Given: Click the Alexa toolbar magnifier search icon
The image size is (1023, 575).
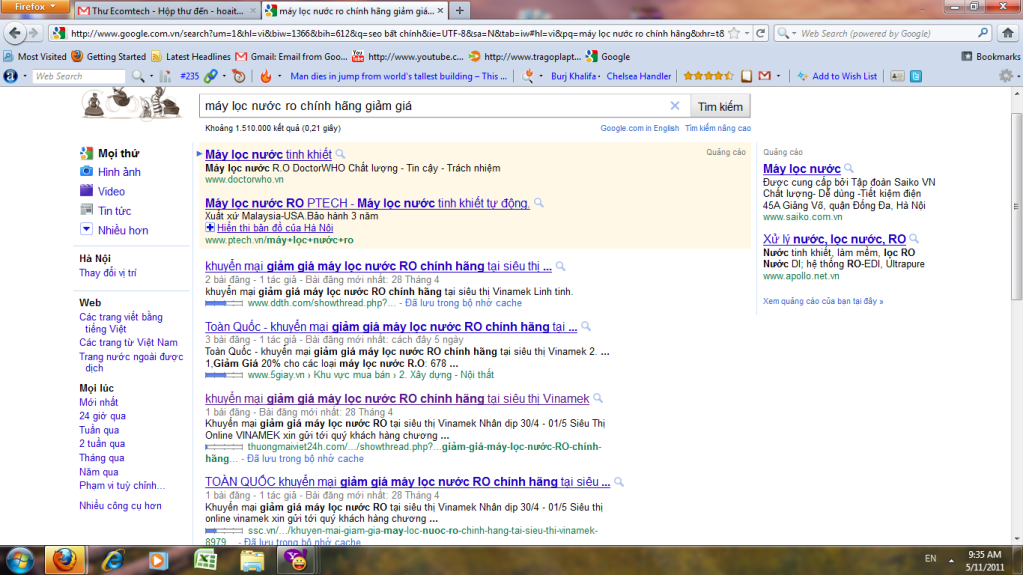Looking at the screenshot, I should (138, 76).
